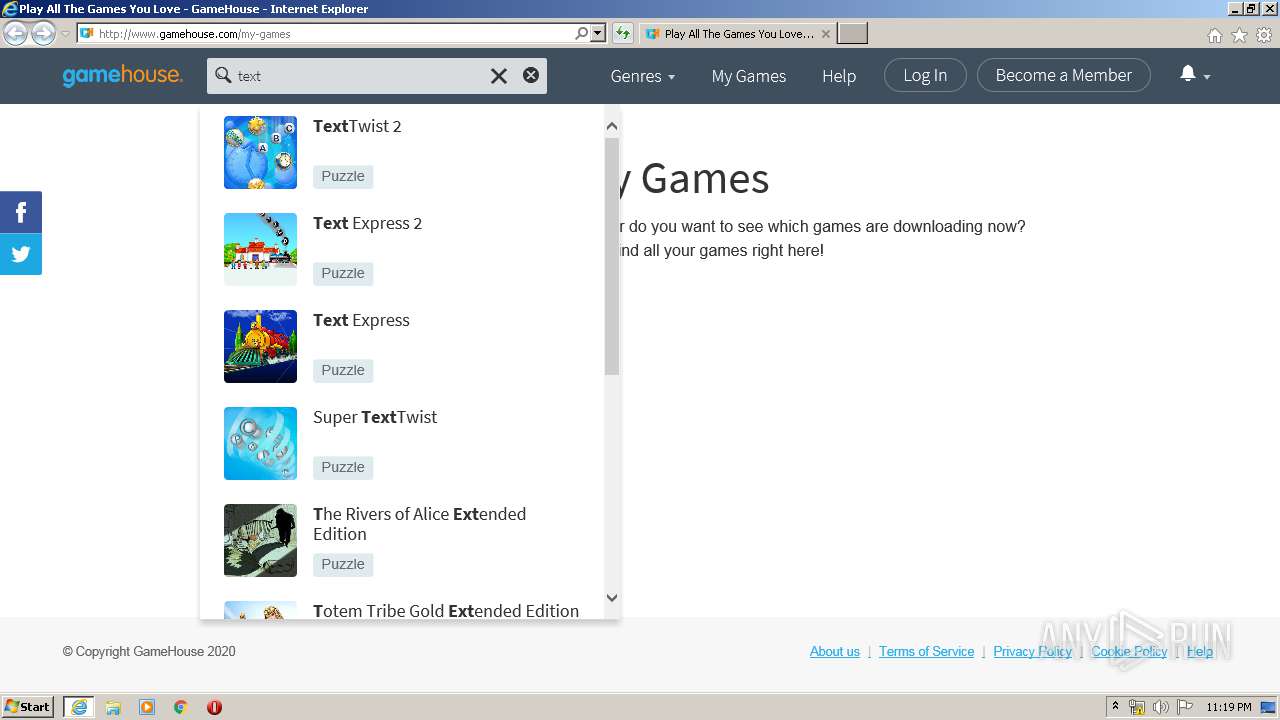Open the Terms of Service footer link
The image size is (1280, 720).
[x=926, y=651]
